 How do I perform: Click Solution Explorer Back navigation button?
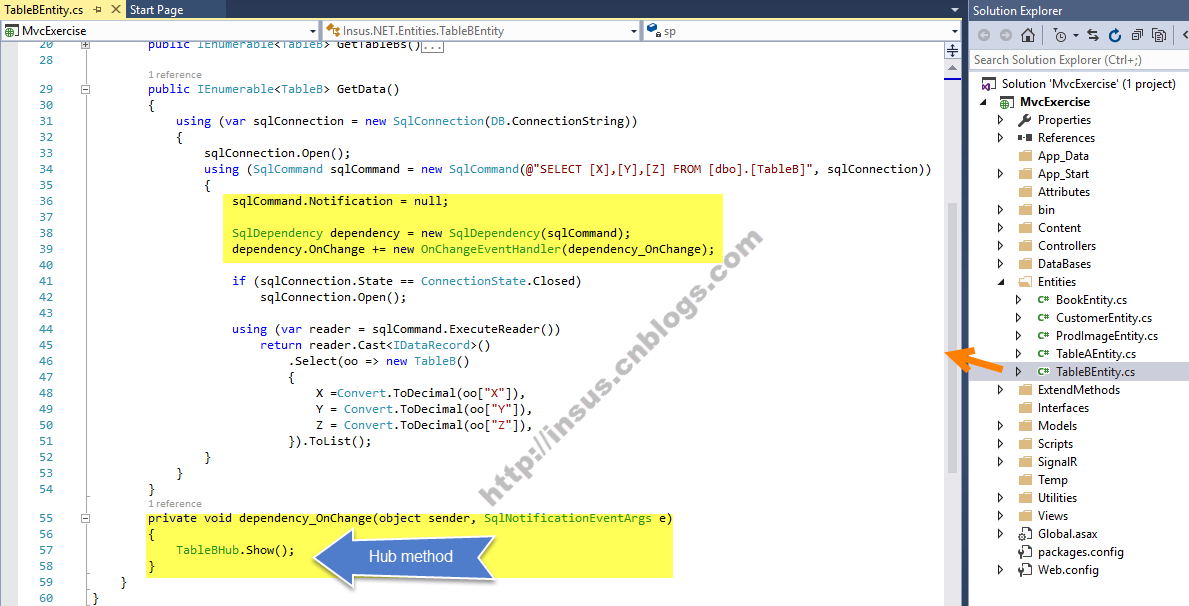pyautogui.click(x=984, y=35)
